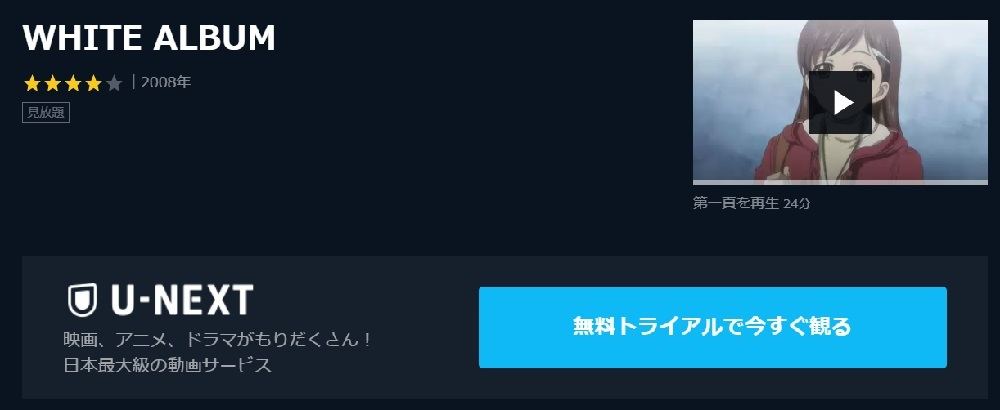Start the 無料トライアルで今すぐ観る button

click(x=712, y=327)
